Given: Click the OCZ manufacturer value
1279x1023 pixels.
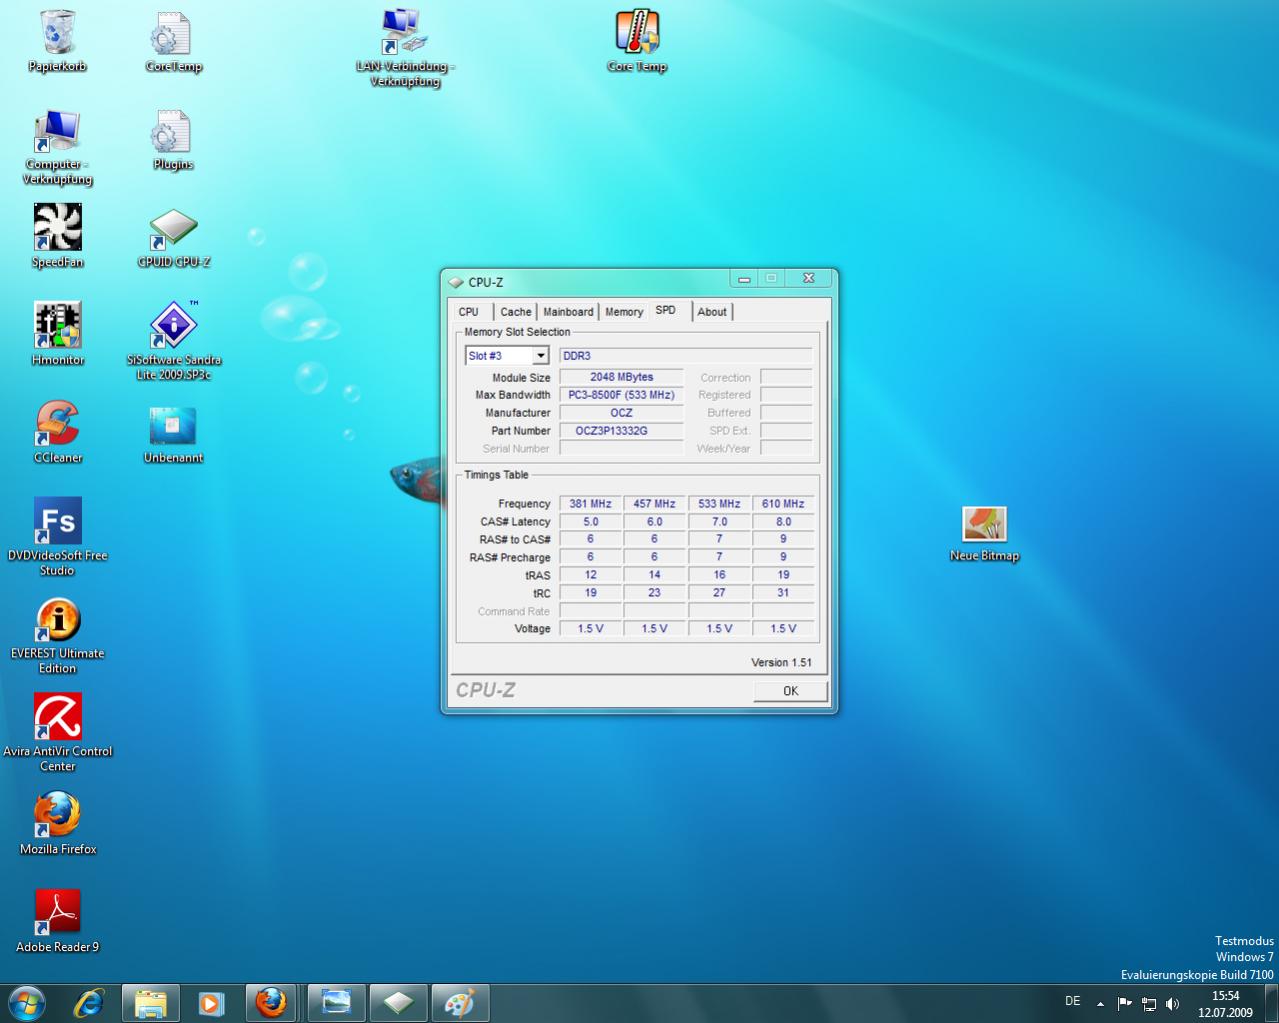Looking at the screenshot, I should (x=621, y=413).
